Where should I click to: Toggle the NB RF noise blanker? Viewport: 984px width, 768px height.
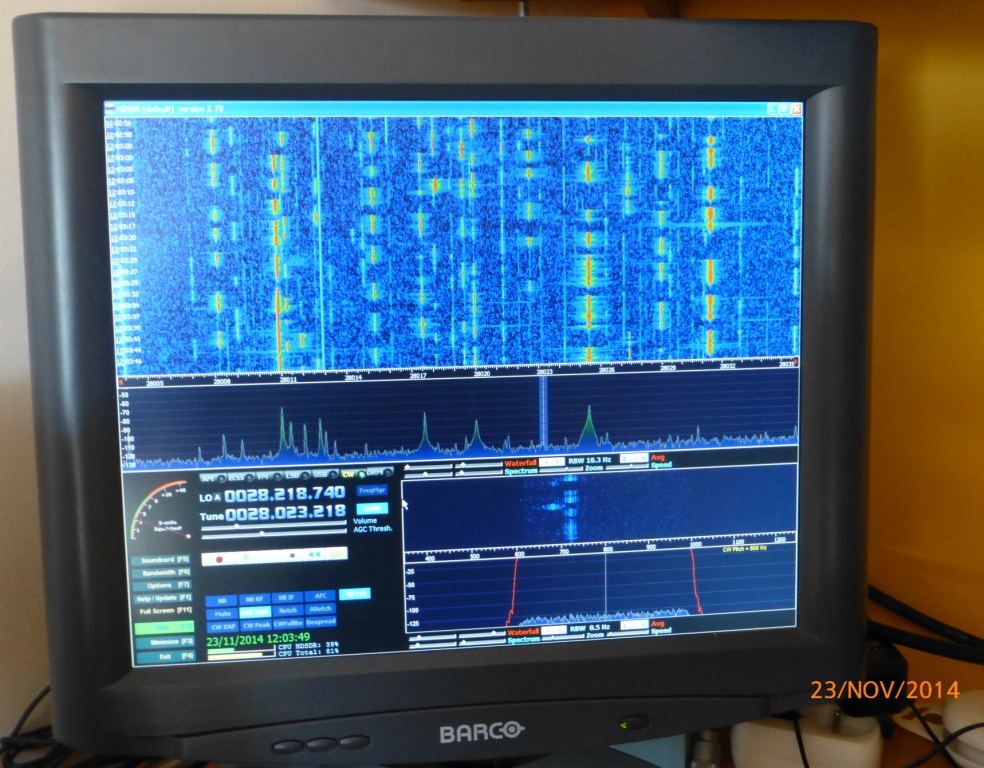tap(255, 599)
